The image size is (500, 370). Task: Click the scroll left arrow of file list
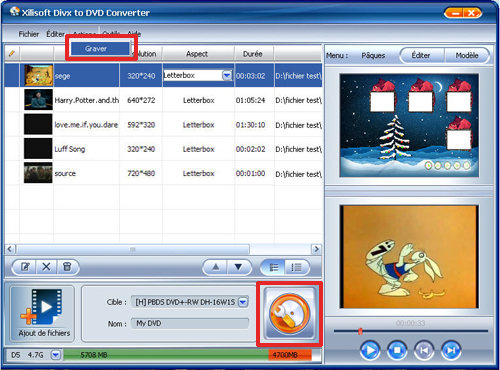coord(10,249)
